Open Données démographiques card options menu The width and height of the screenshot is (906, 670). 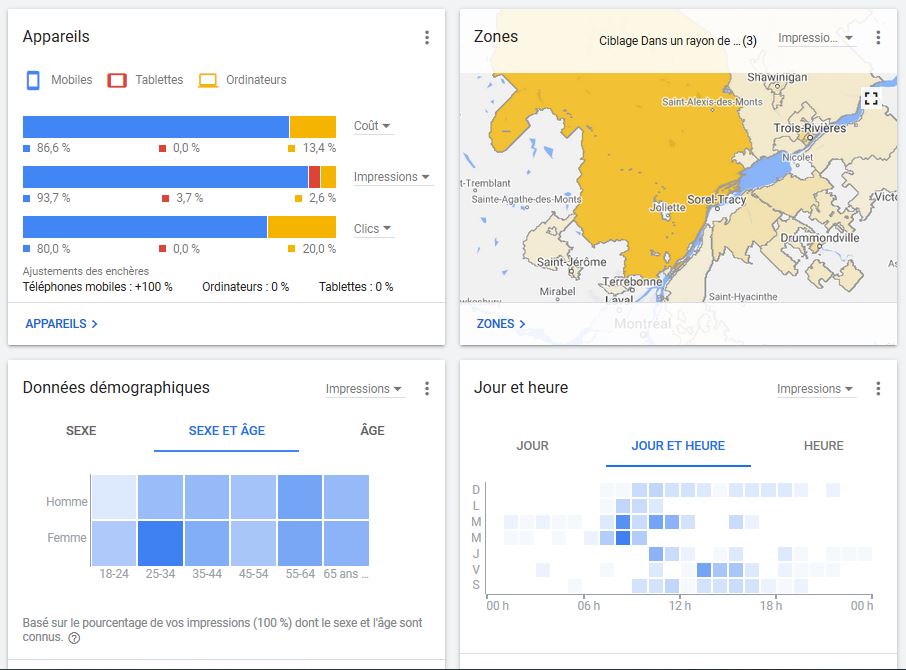coord(427,389)
